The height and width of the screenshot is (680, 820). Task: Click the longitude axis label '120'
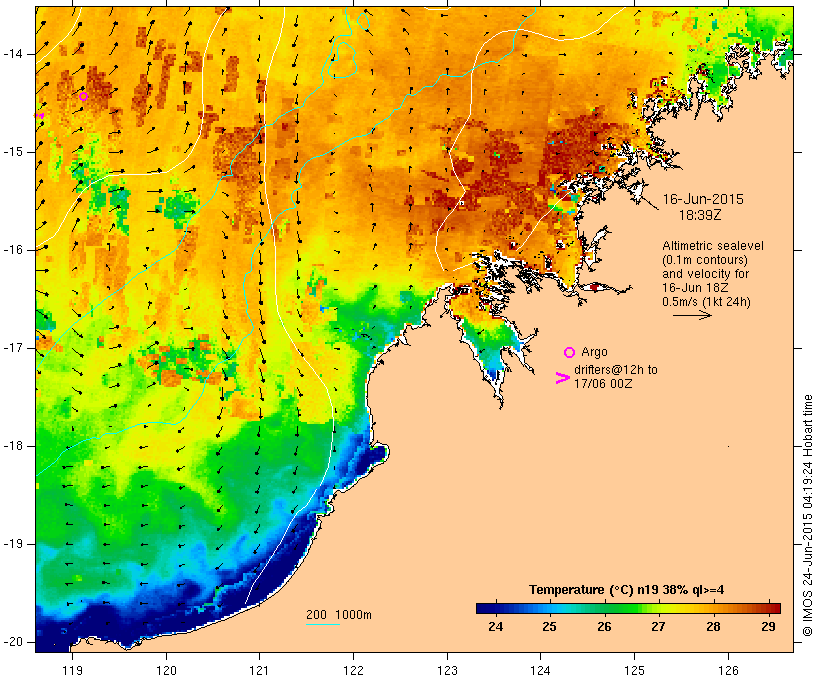(x=166, y=671)
